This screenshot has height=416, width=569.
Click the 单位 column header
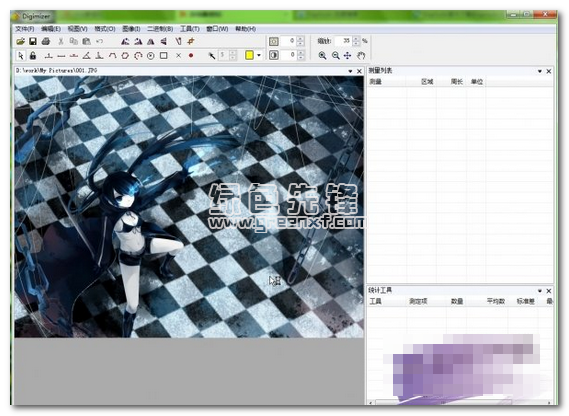coord(476,82)
